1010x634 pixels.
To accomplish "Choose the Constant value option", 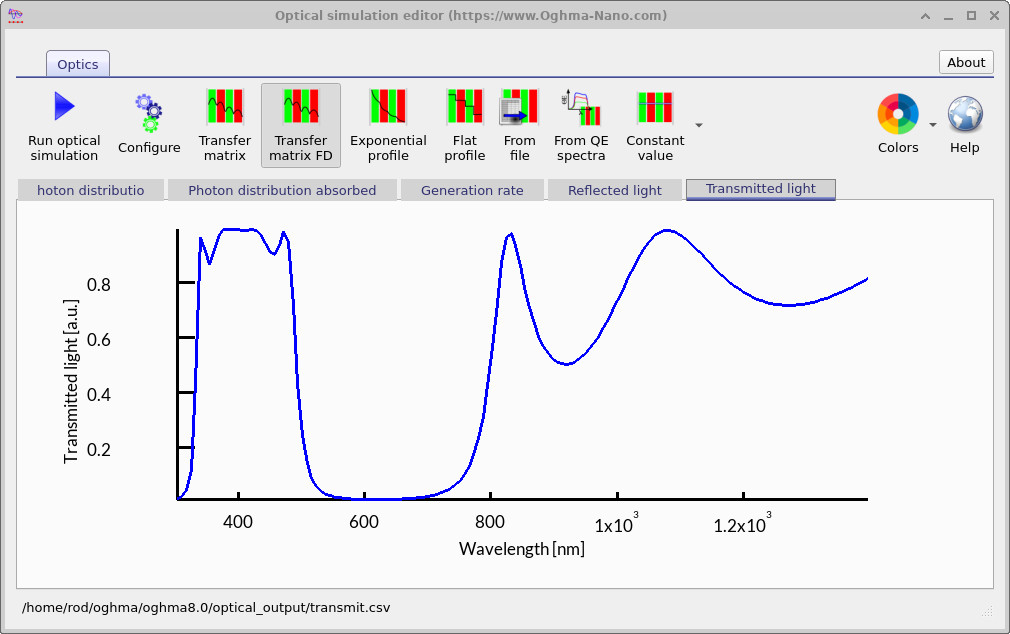I will 655,125.
